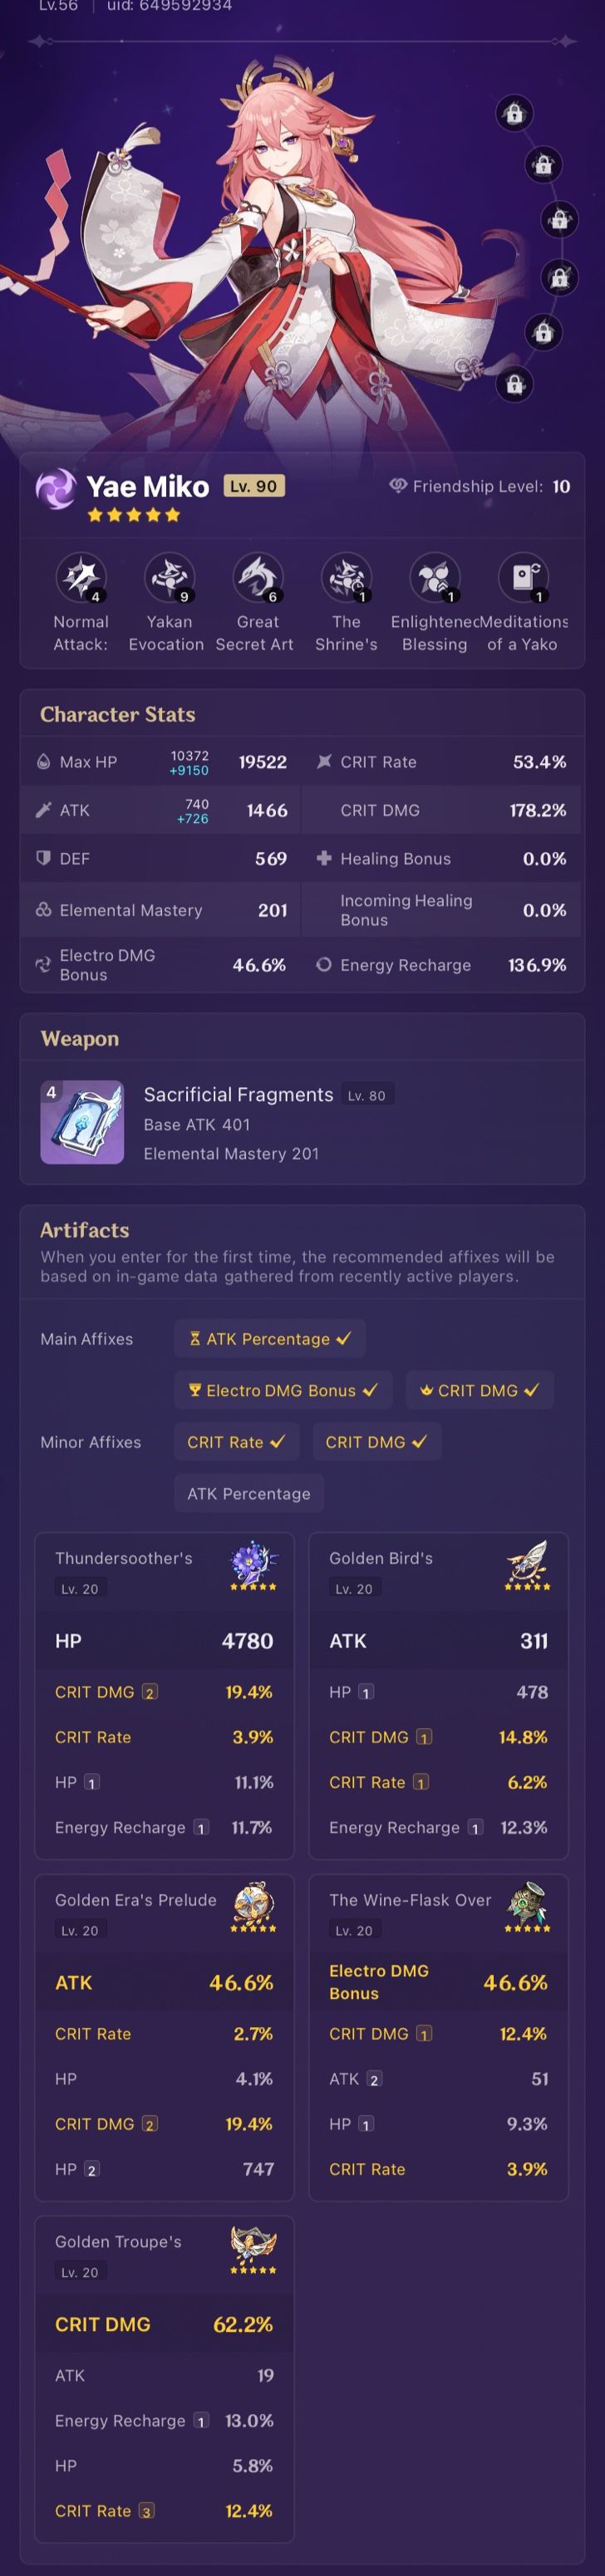The width and height of the screenshot is (605, 2576).
Task: Toggle the ATK Percentage main affix
Action: [270, 1339]
